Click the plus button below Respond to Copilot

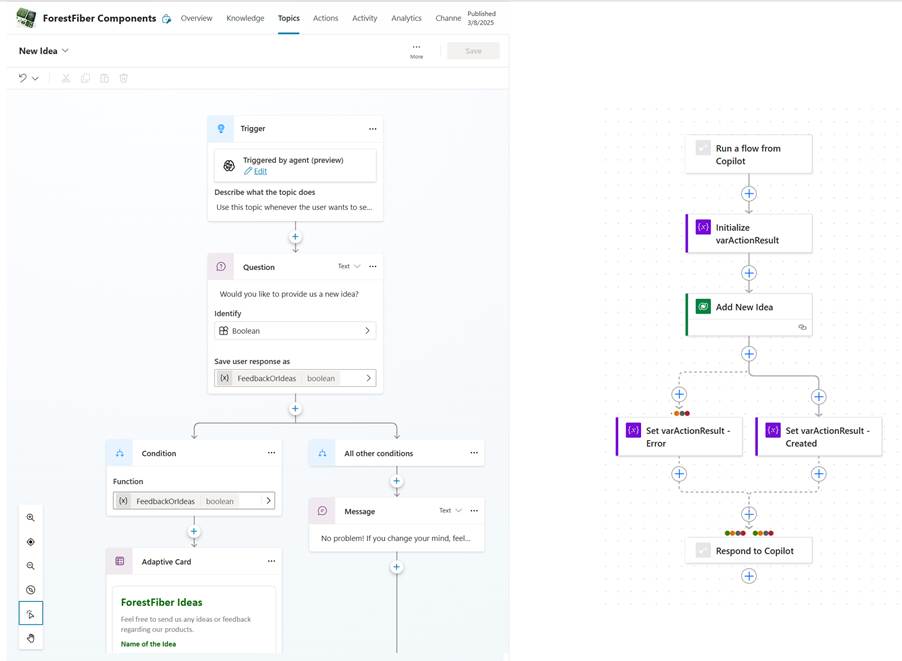pos(748,576)
